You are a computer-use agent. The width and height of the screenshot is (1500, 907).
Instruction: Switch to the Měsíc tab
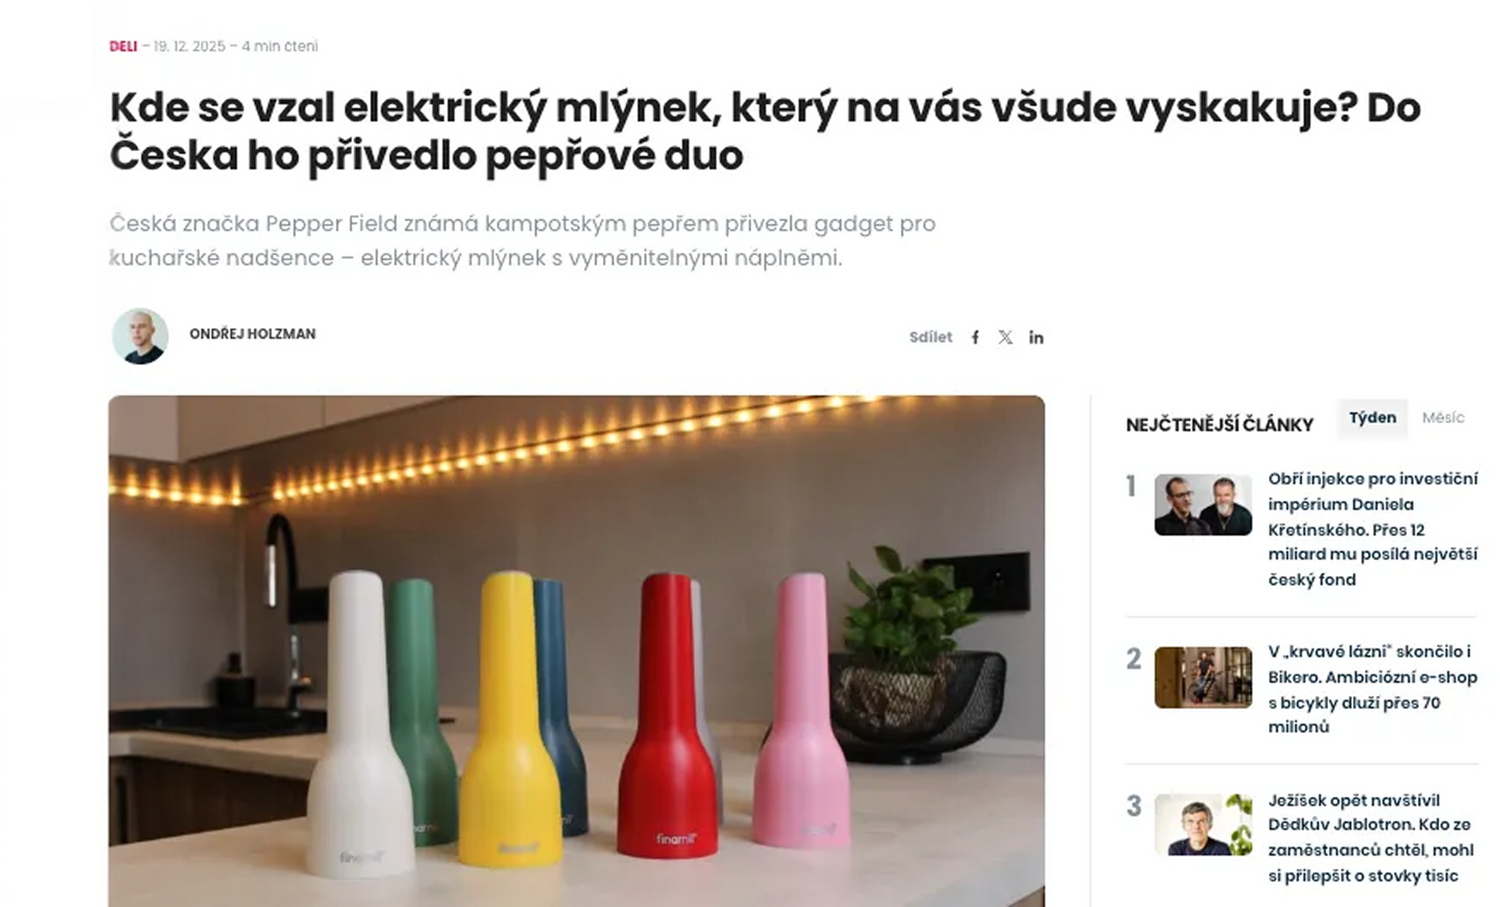[1443, 418]
